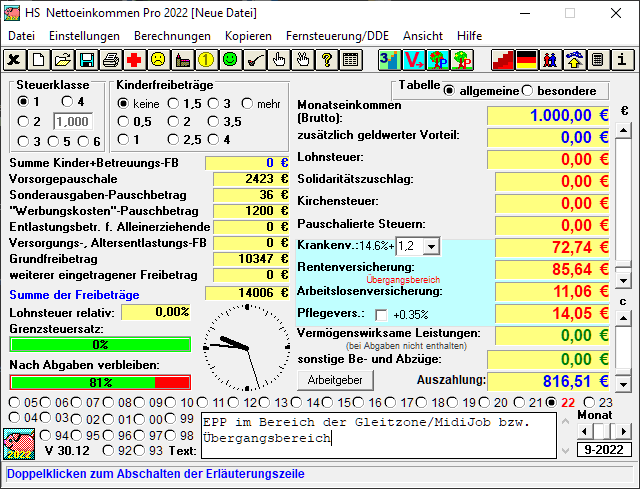Set Kinderfreibeträge to 1,5

(x=174, y=103)
